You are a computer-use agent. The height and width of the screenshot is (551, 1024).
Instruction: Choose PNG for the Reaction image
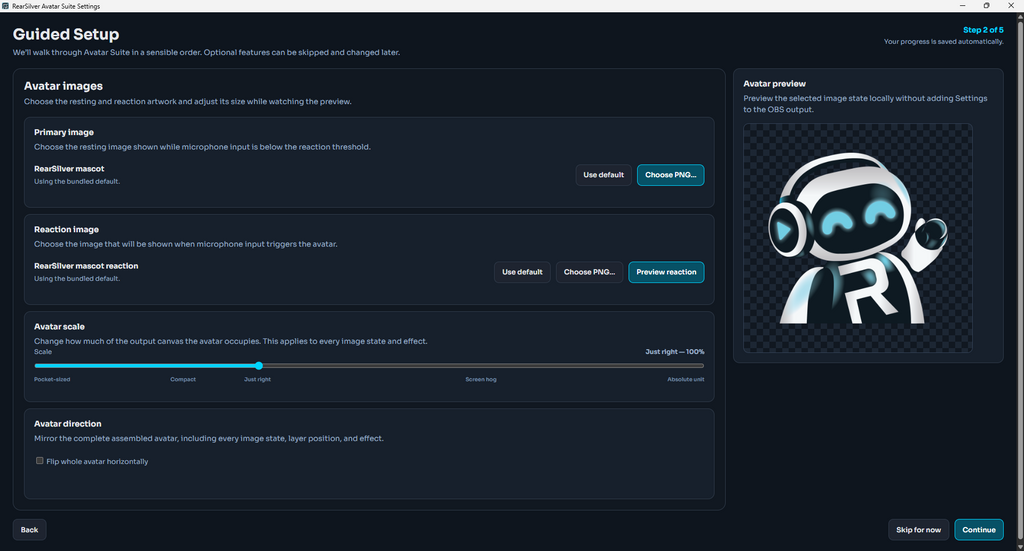pyautogui.click(x=589, y=272)
